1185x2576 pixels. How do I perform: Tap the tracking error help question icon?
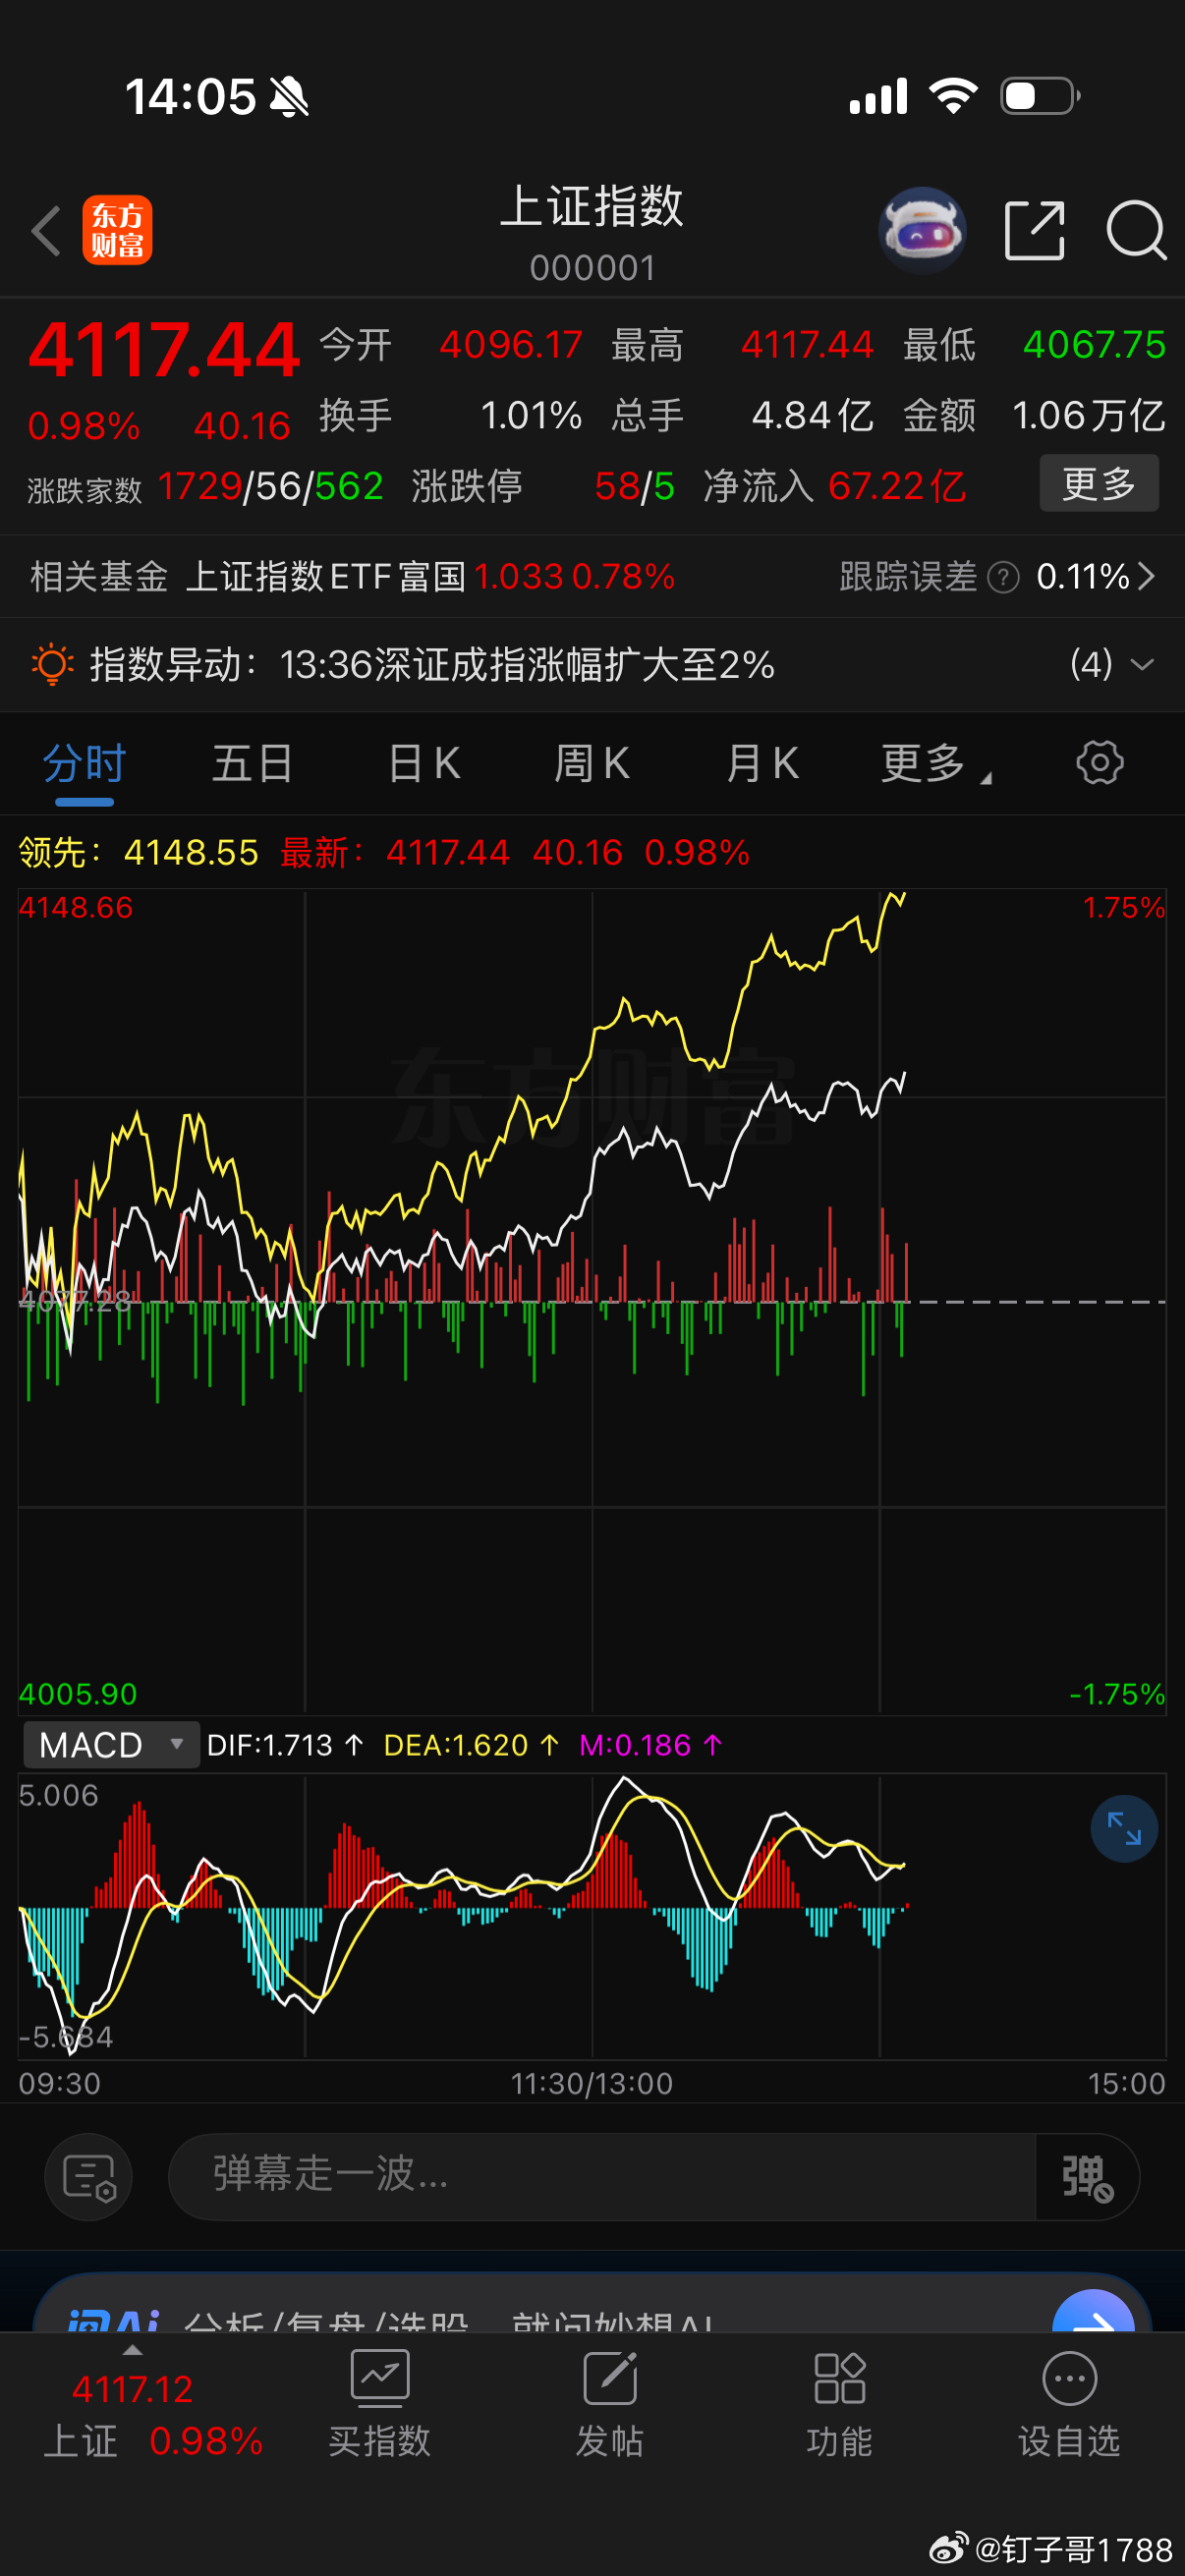point(1002,577)
